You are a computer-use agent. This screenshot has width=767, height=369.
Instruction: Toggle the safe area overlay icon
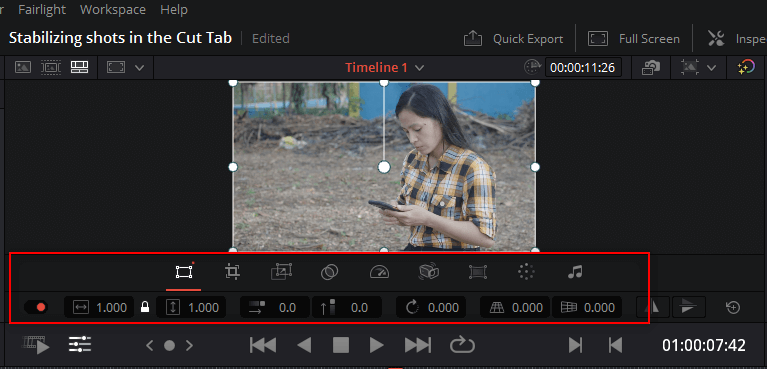click(x=689, y=68)
